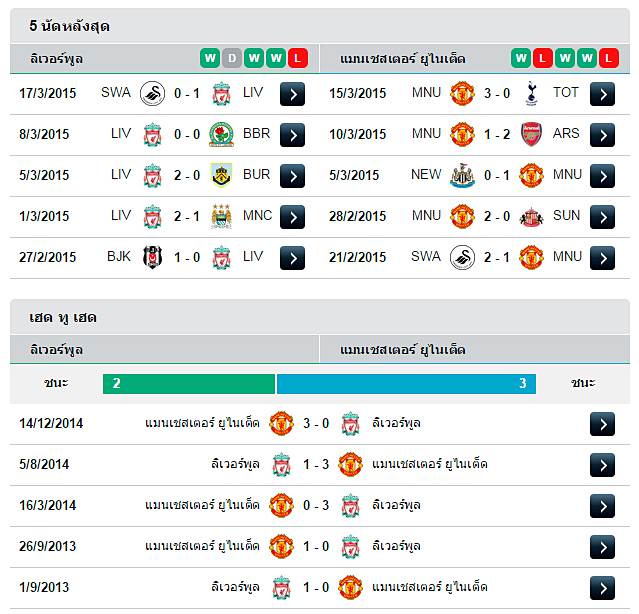639x614 pixels.
Task: Select Manchester United header in head-to-head section
Action: pyautogui.click(x=403, y=350)
